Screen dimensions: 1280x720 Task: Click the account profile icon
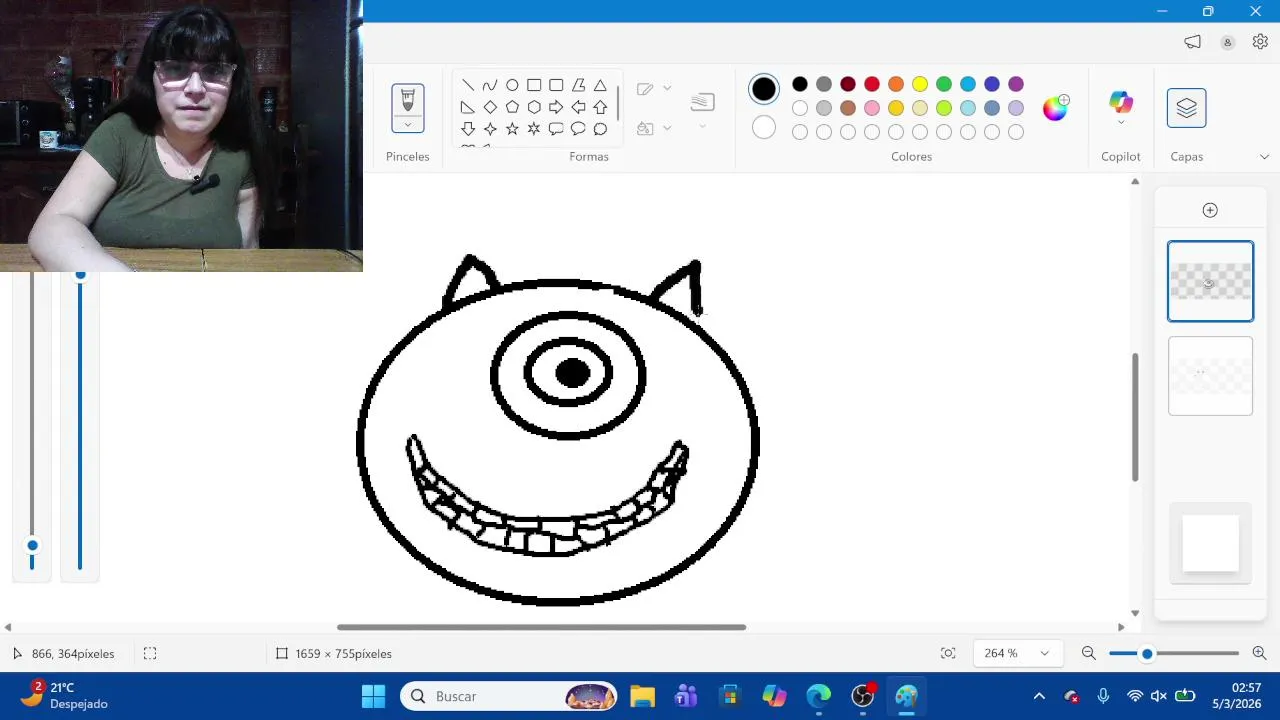pos(1227,42)
